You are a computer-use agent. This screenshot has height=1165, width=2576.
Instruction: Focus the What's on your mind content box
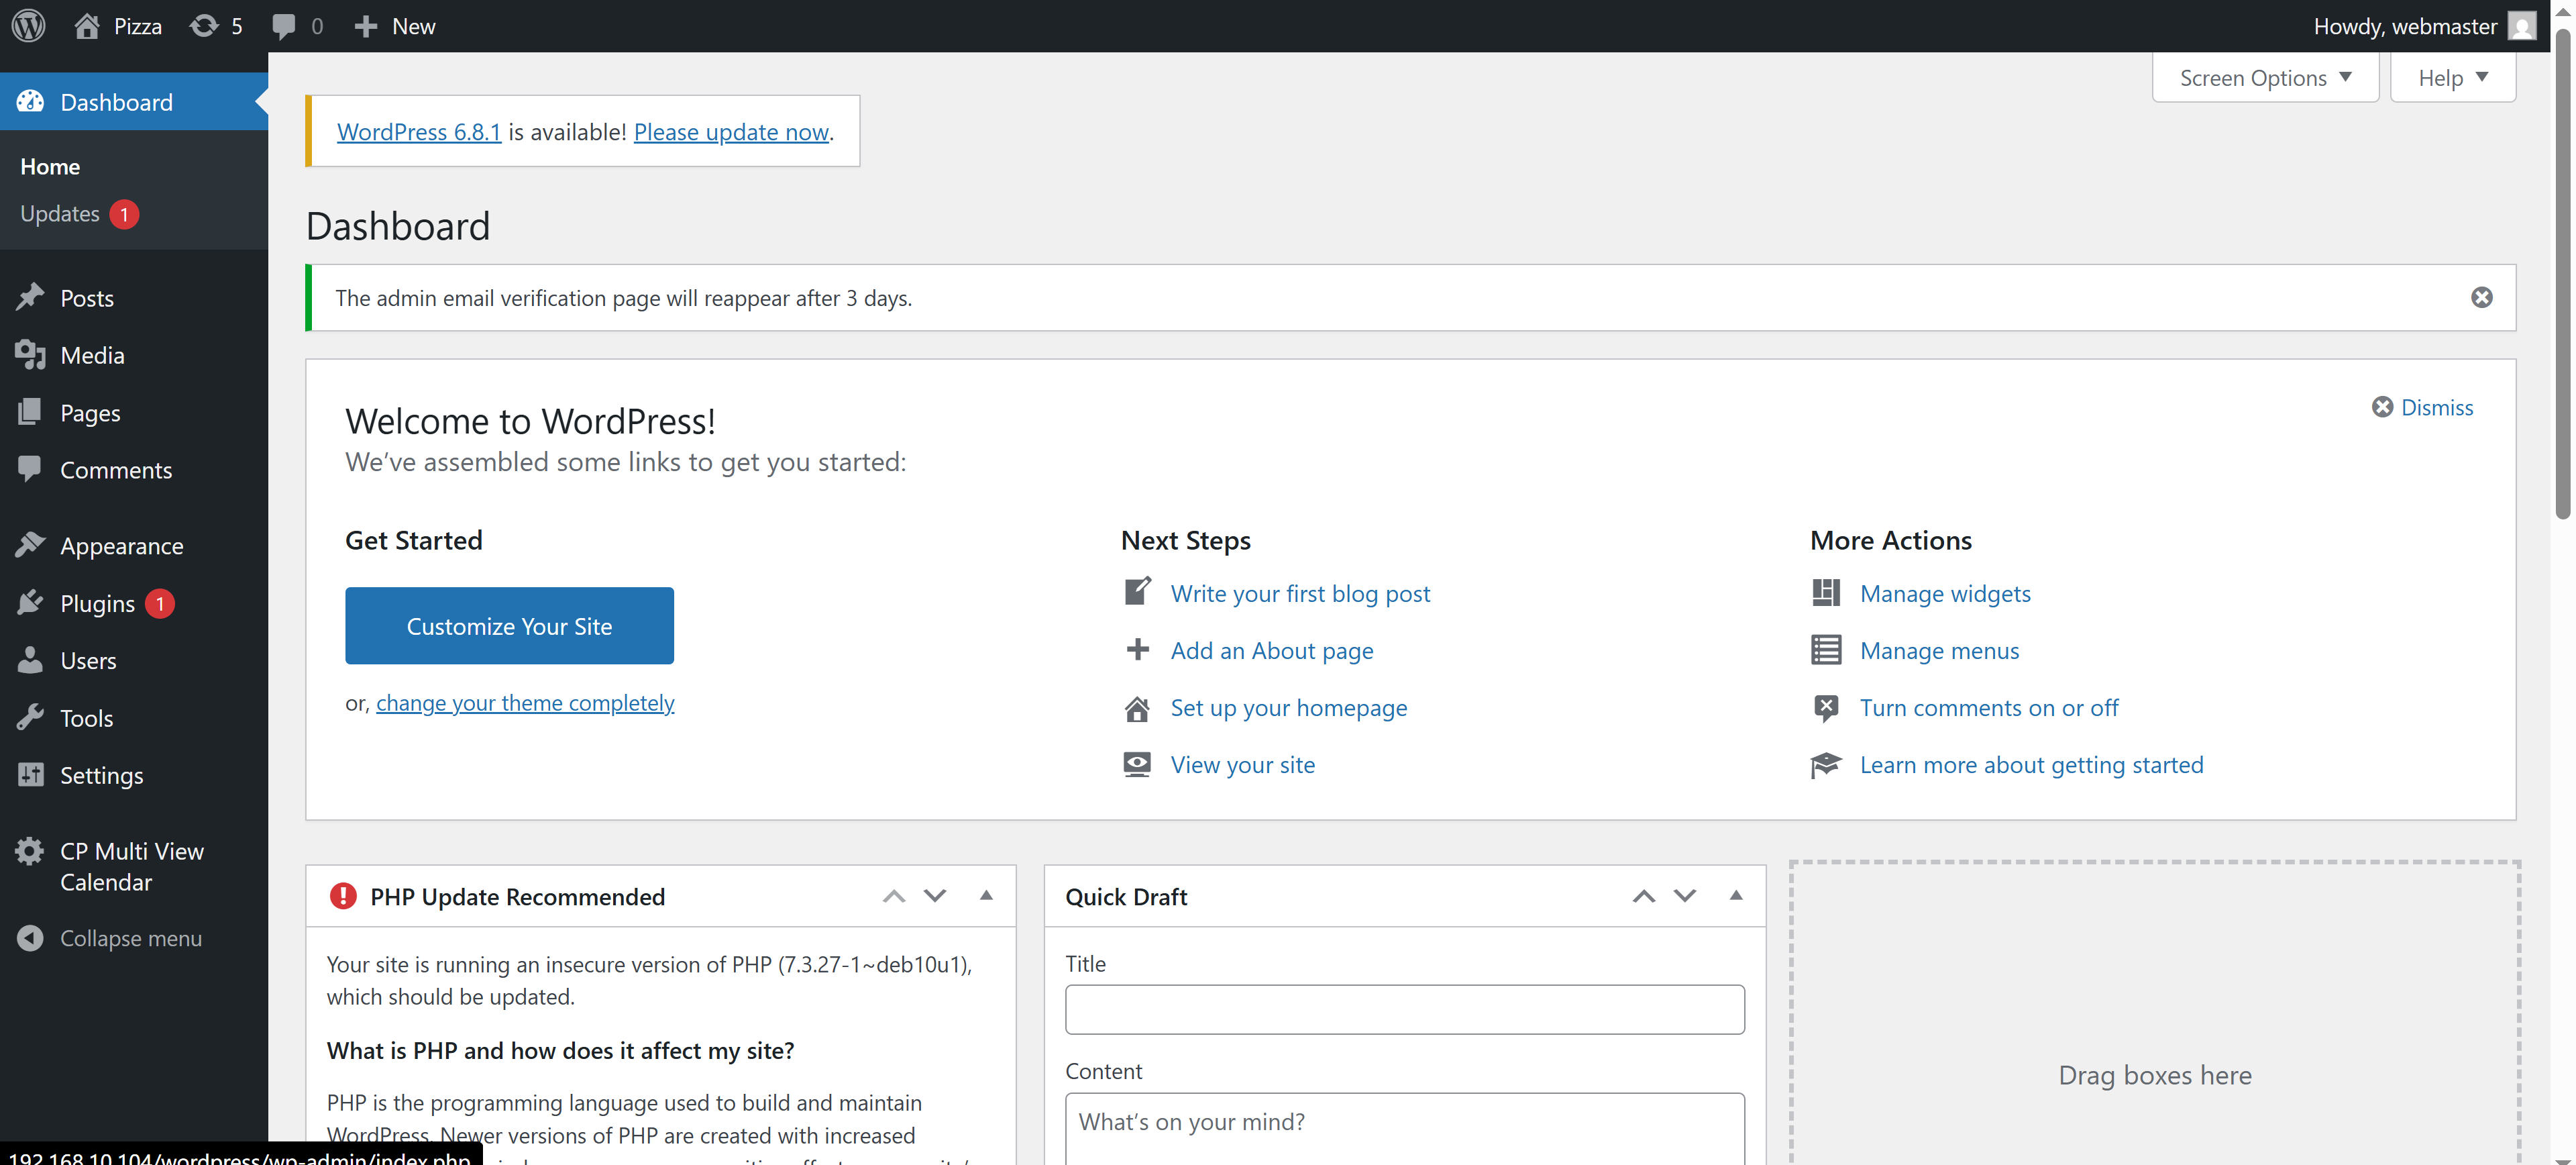click(1404, 1128)
